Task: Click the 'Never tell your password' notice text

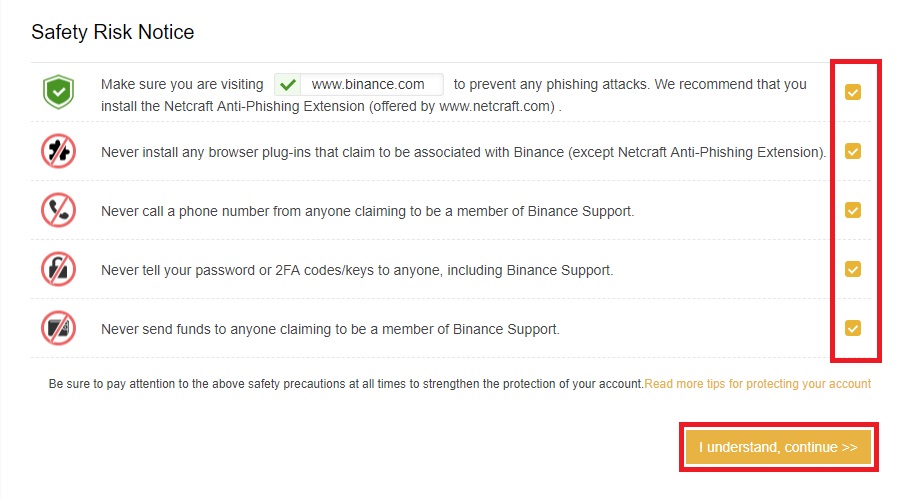Action: [357, 270]
